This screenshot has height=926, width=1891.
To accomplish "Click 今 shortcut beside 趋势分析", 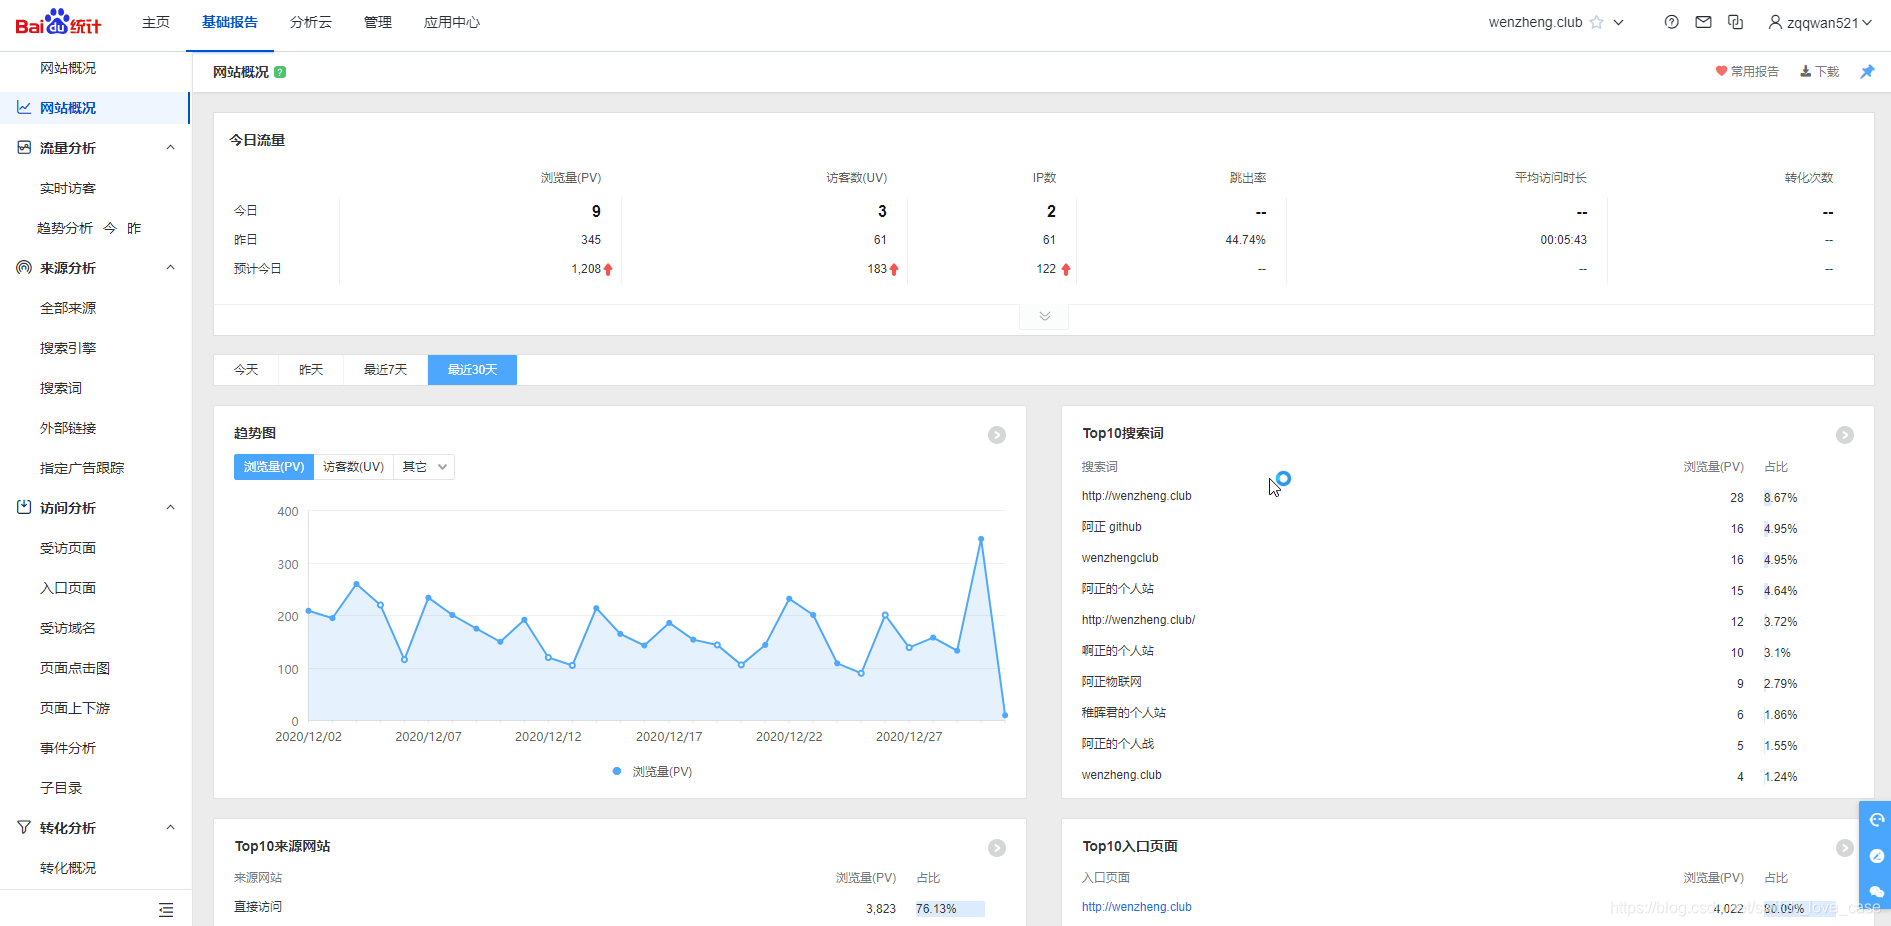I will coord(110,228).
